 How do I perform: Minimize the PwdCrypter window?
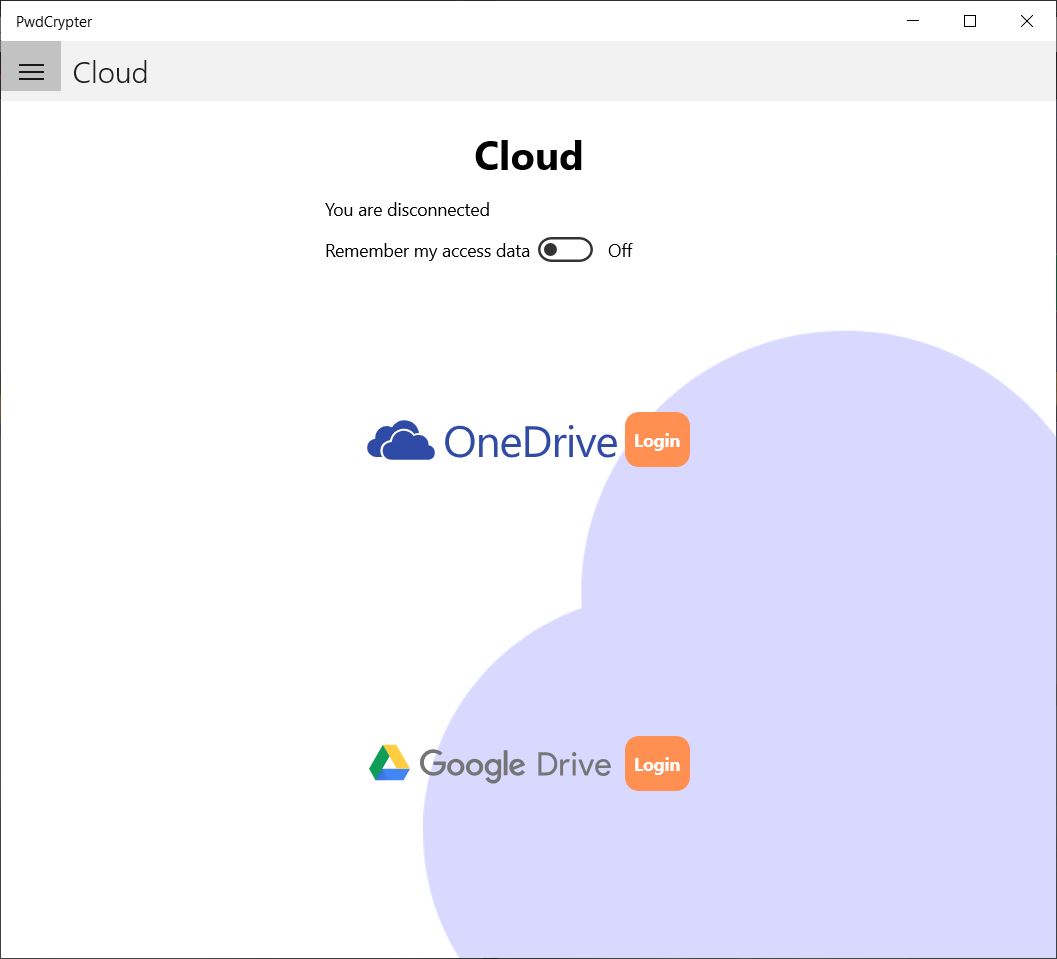point(912,21)
